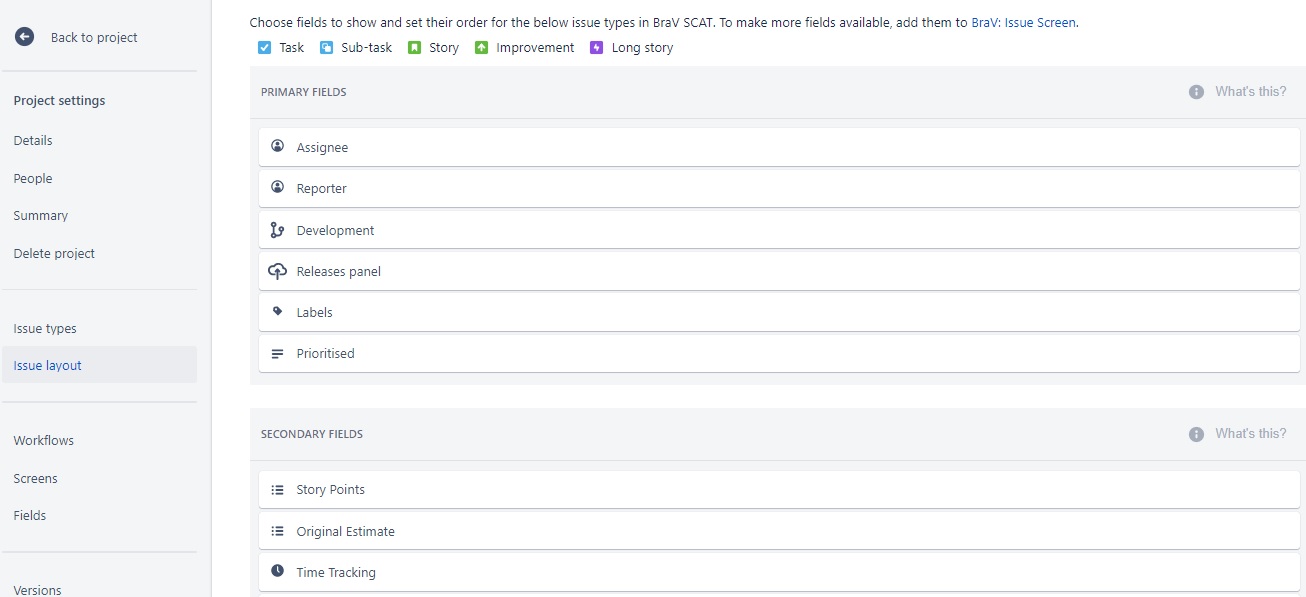Click the Task issue type checkbox icon

265,47
